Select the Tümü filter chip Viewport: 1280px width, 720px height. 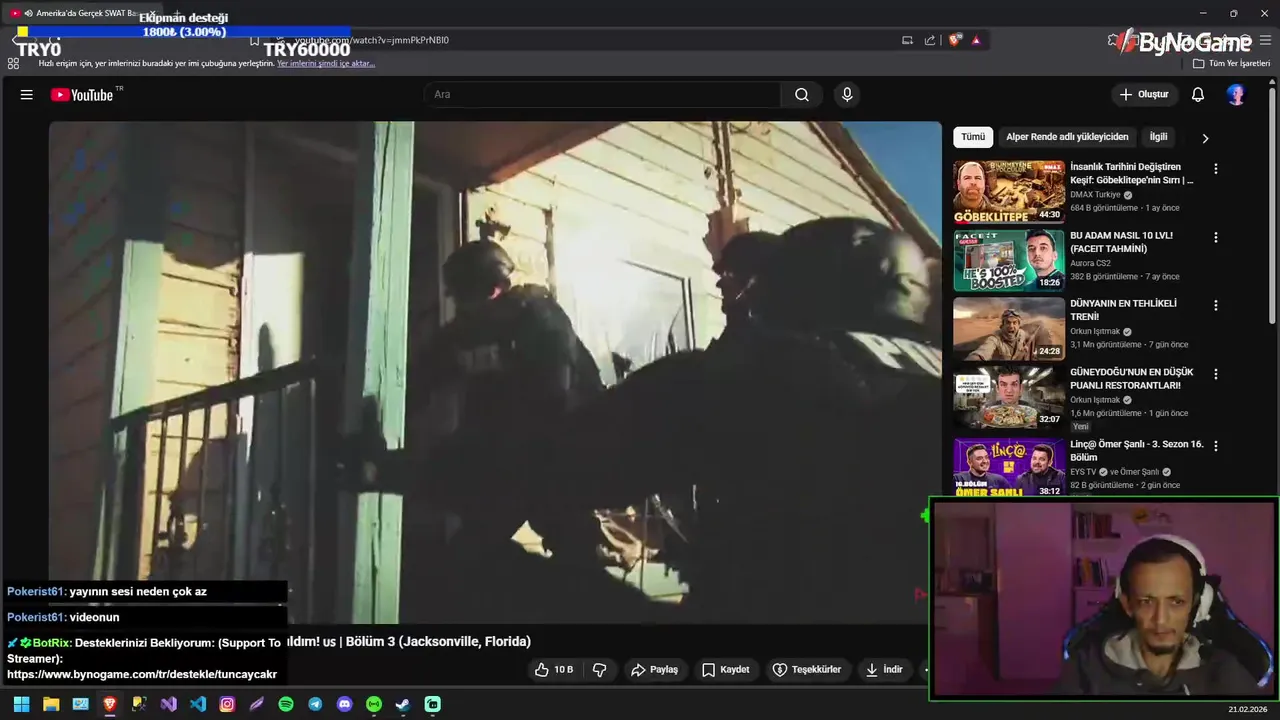click(973, 137)
